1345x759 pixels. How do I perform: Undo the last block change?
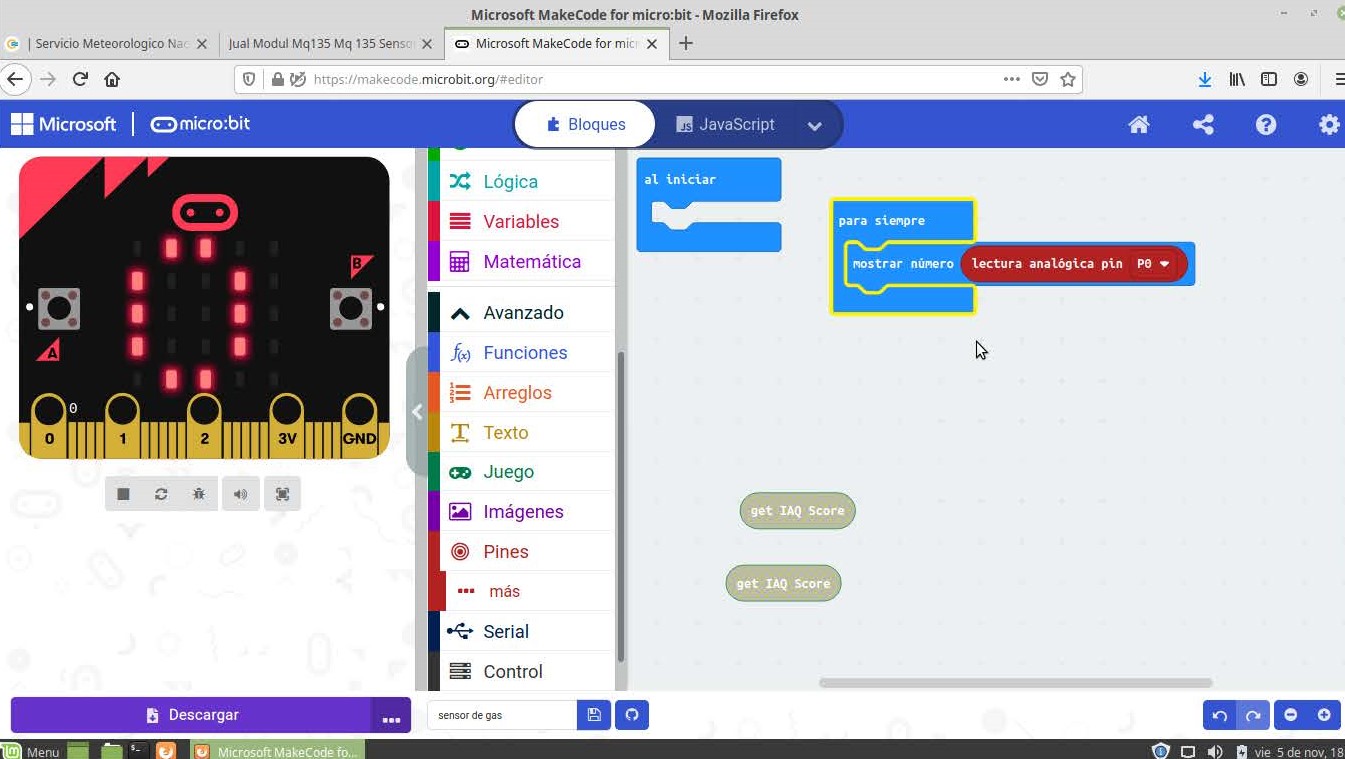[1219, 715]
